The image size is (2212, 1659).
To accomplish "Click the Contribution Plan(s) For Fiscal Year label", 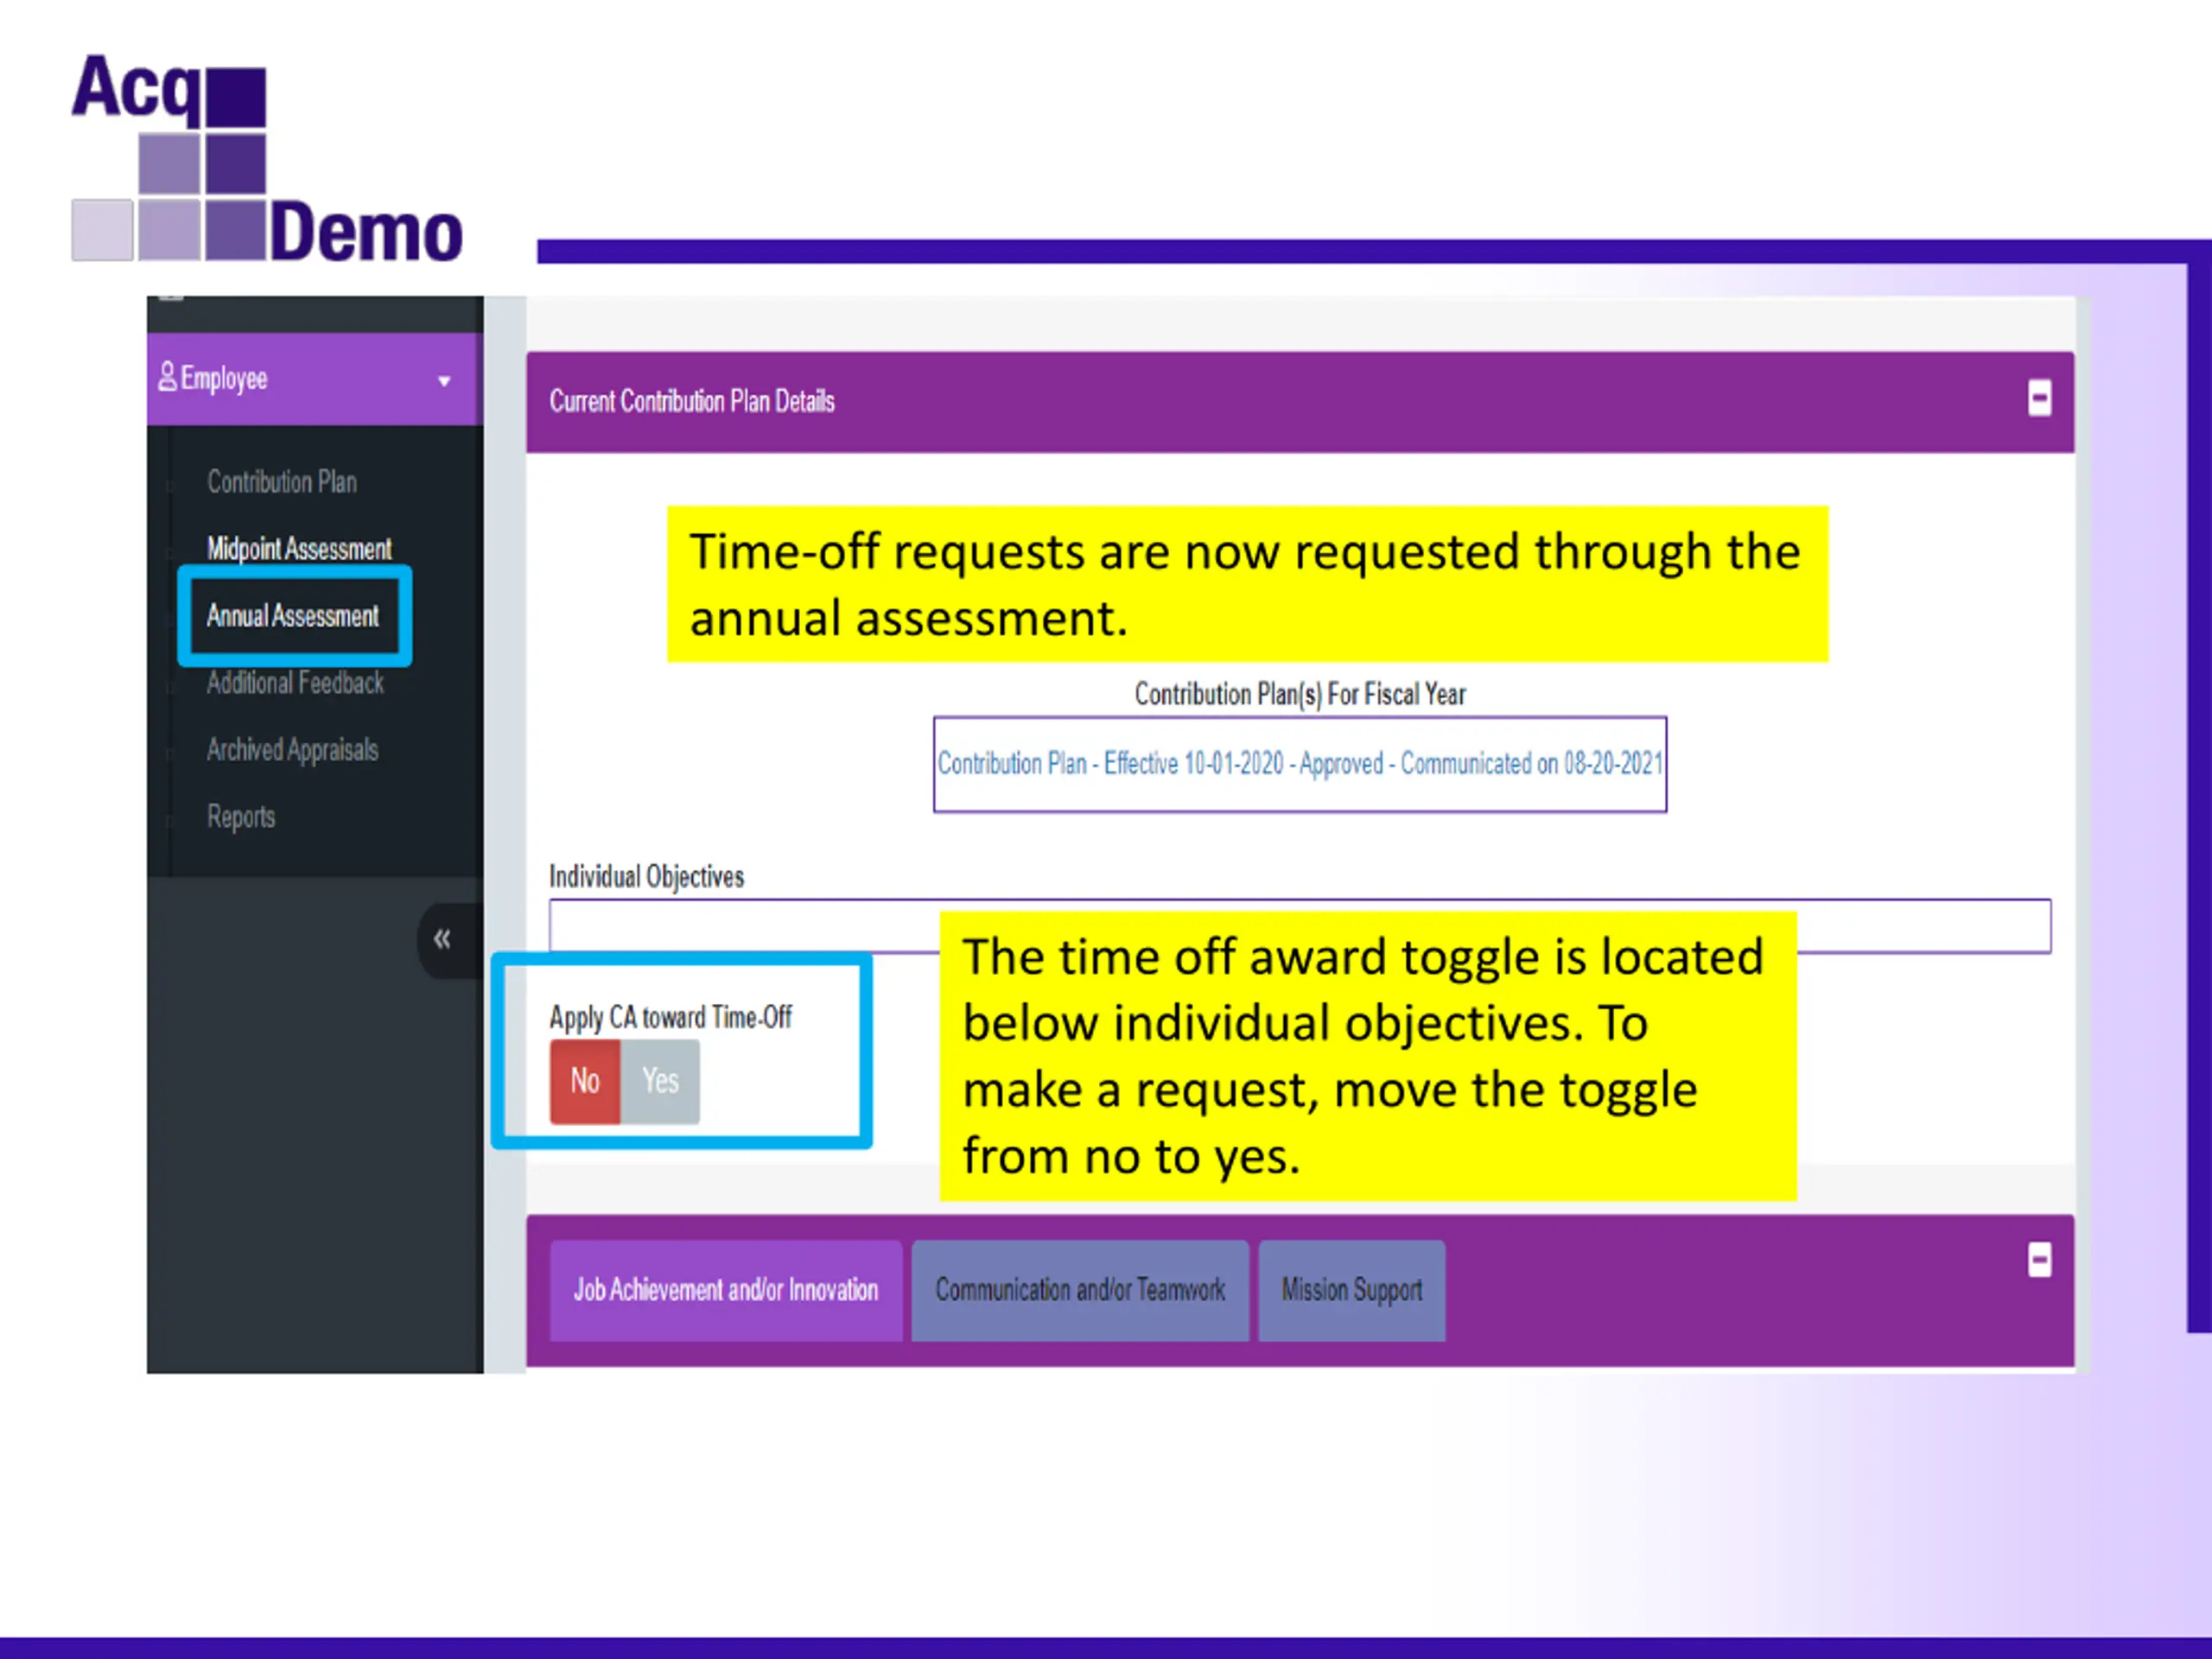I will click(x=1300, y=694).
